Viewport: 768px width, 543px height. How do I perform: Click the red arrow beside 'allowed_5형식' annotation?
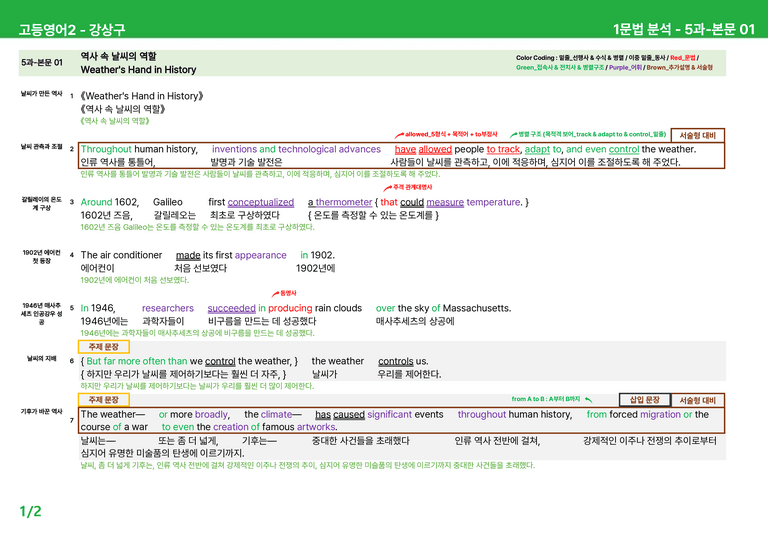point(399,135)
